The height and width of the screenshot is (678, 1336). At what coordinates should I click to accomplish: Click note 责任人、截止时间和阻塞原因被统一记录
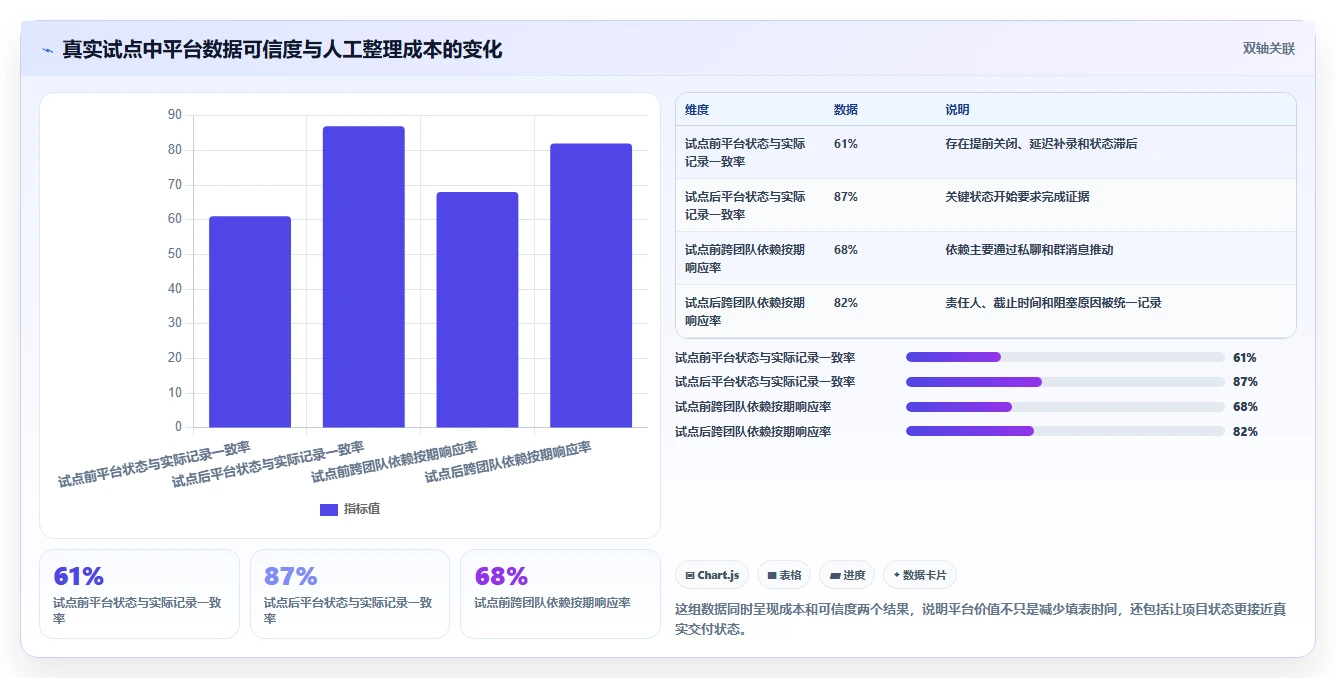(x=1053, y=303)
